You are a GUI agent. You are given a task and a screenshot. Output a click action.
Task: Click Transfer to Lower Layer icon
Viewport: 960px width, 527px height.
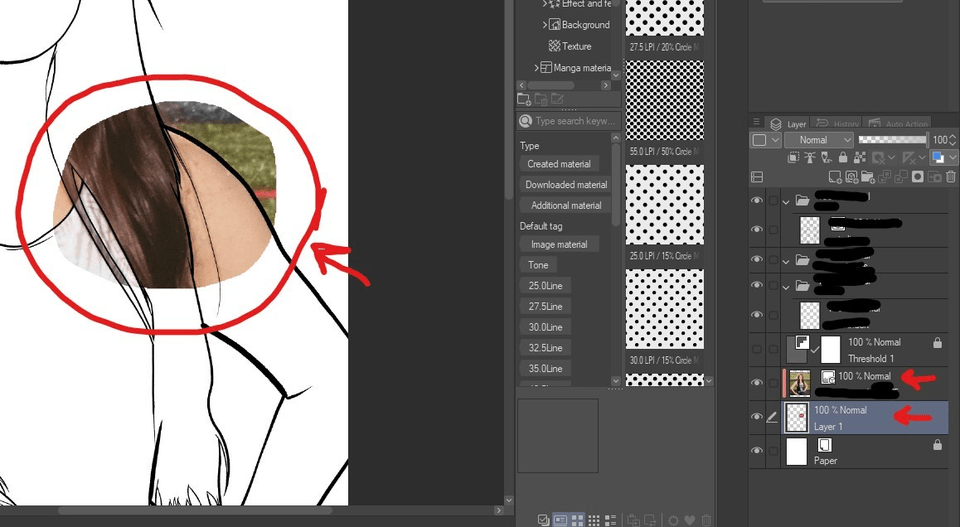[x=884, y=177]
